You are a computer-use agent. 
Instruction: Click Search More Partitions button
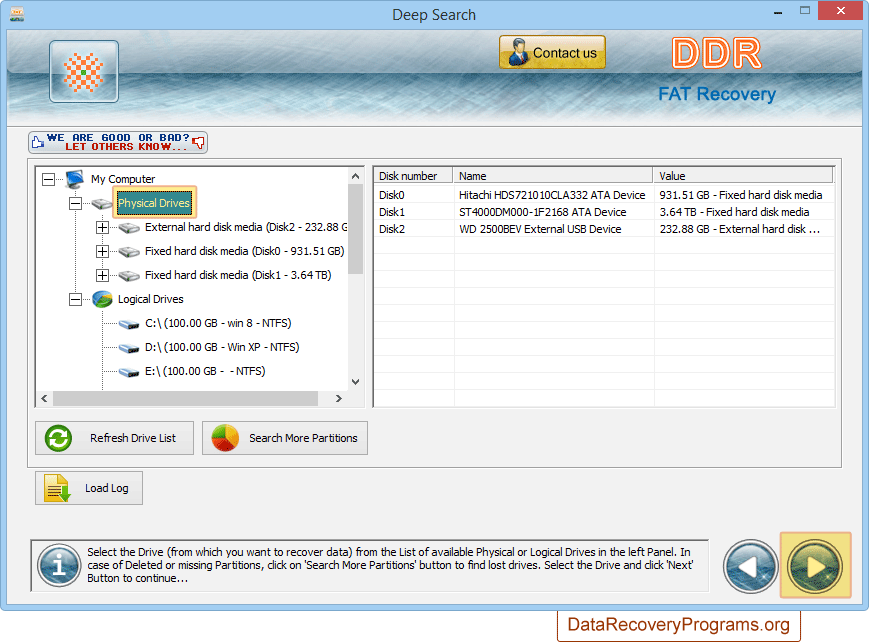tap(285, 438)
